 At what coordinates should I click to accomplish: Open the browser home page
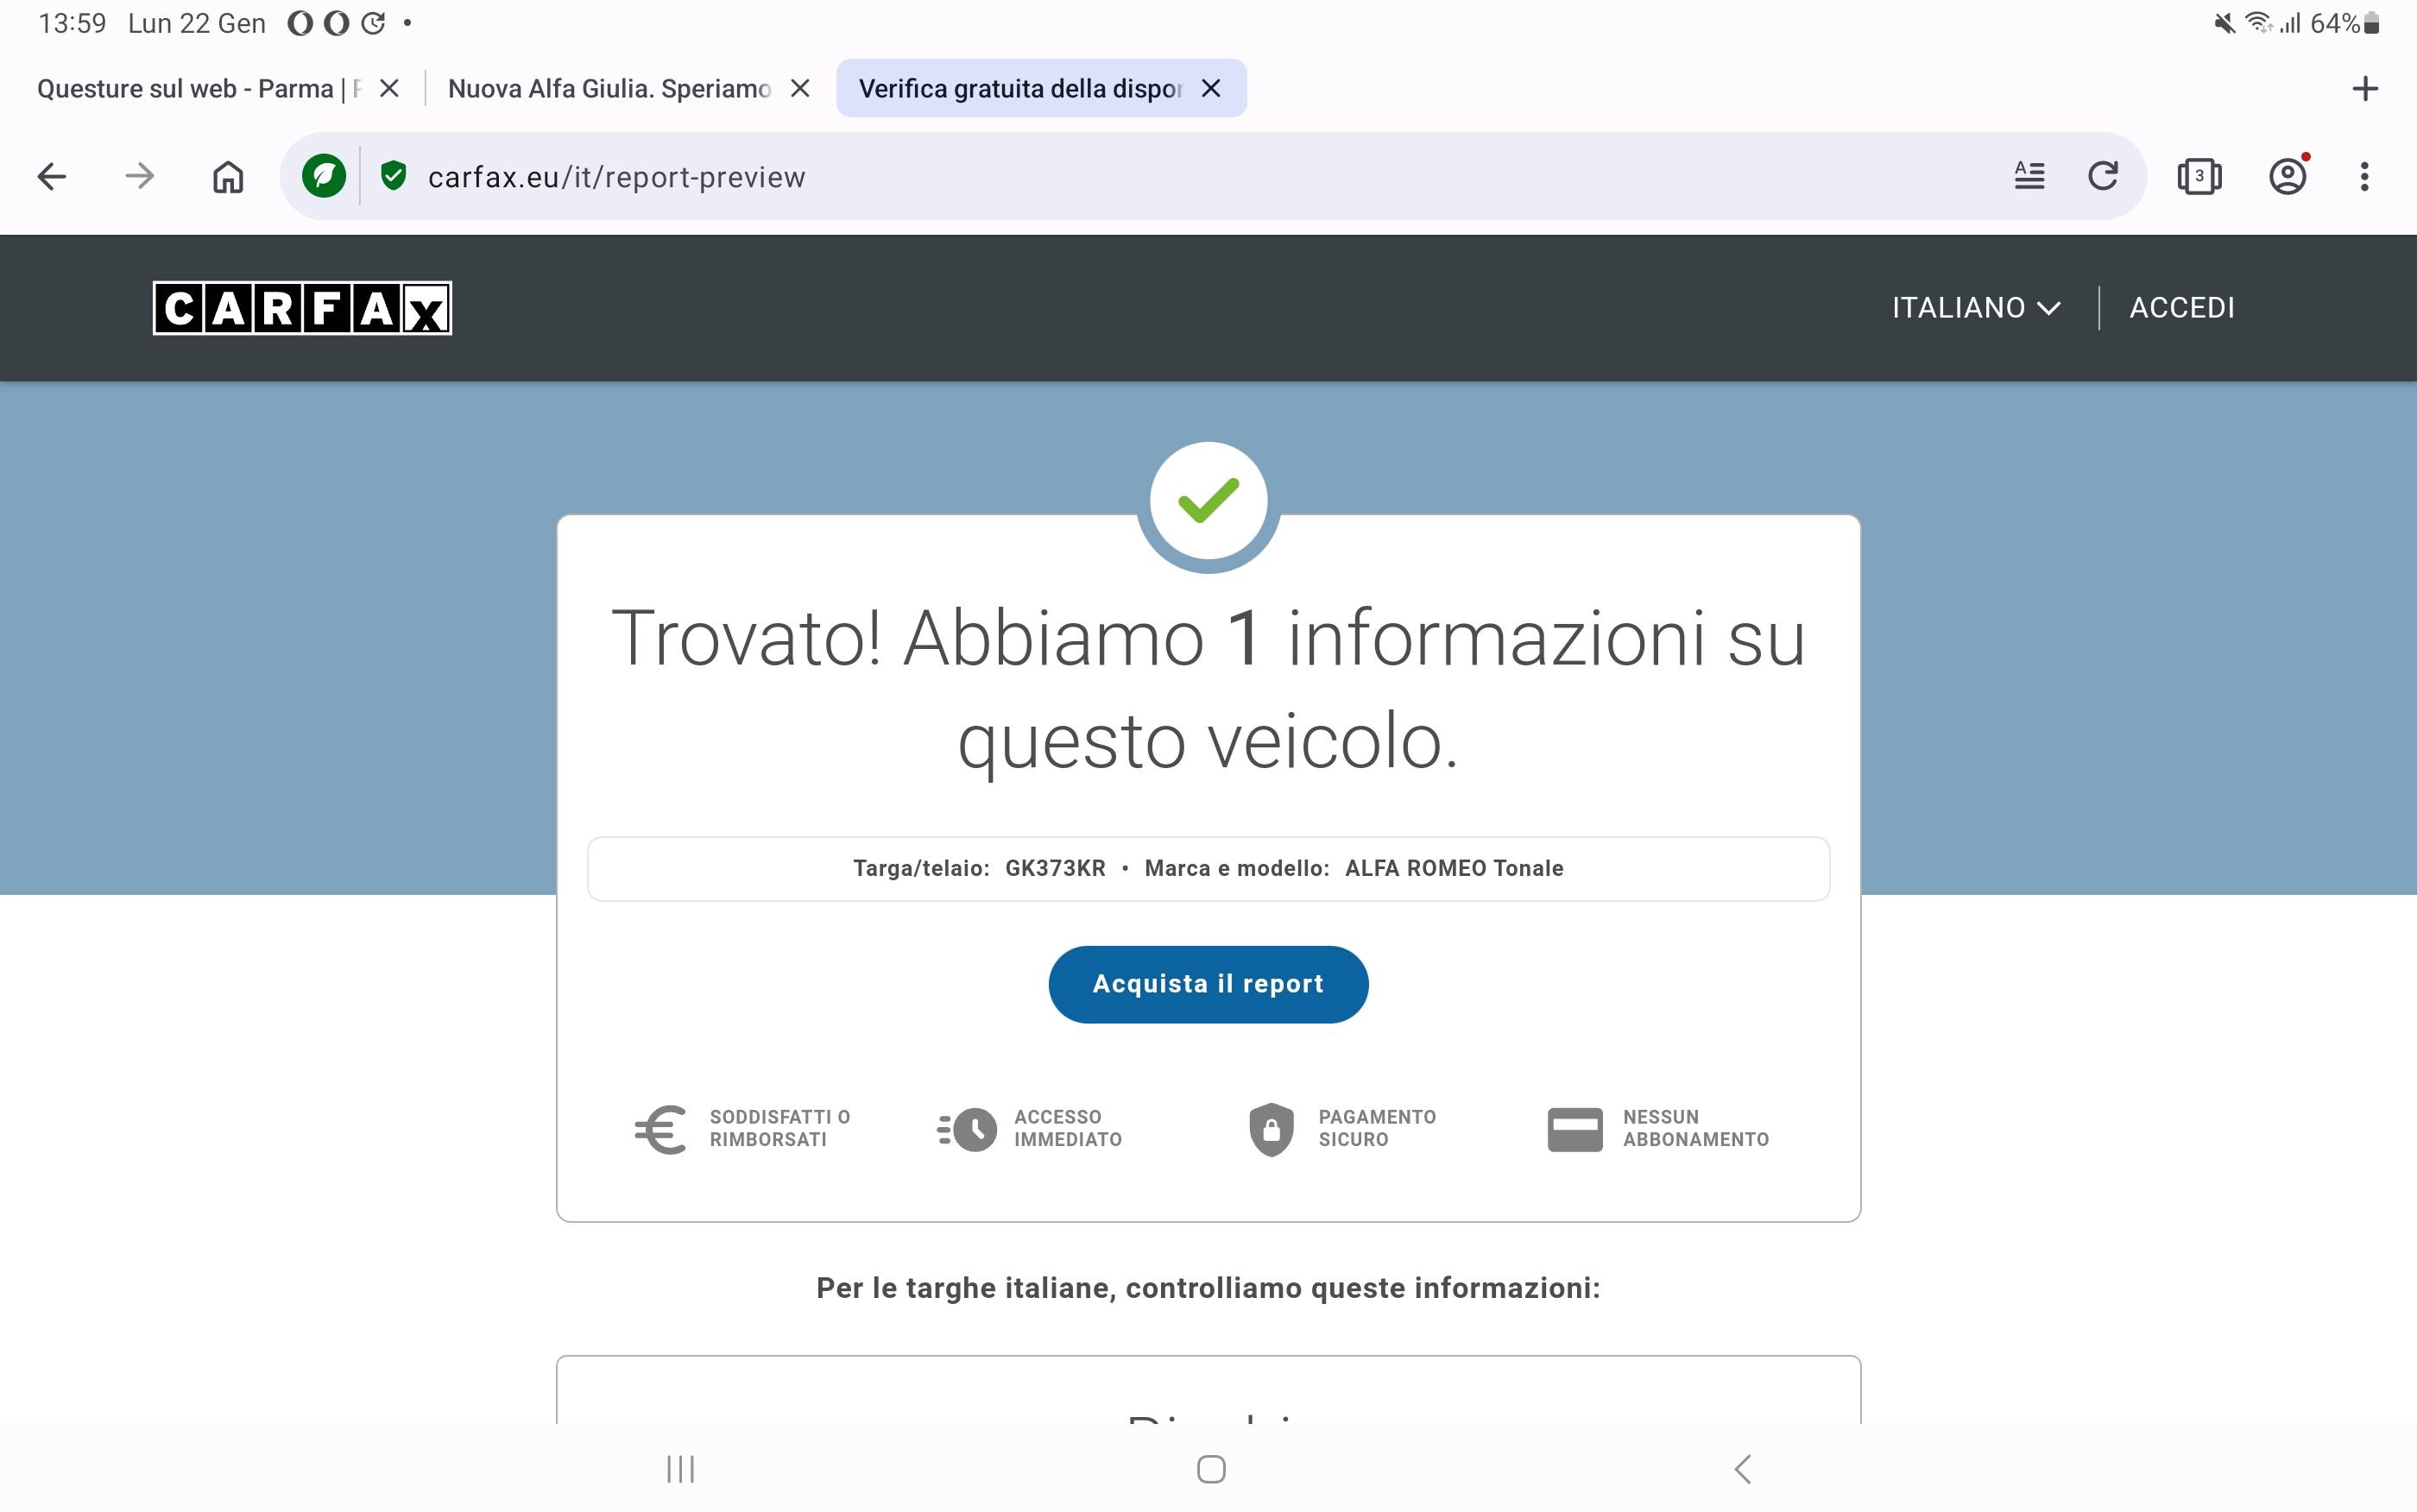pos(228,177)
